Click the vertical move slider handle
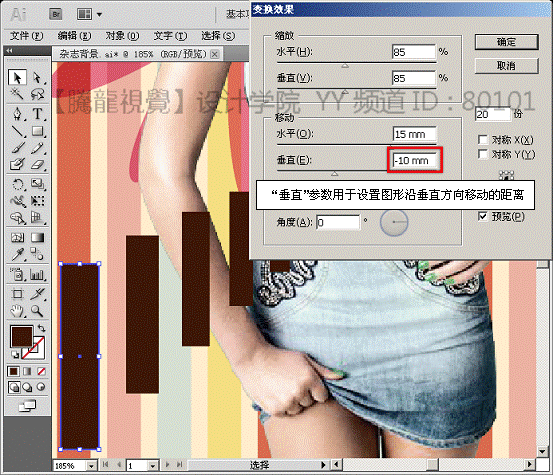Image resolution: width=553 pixels, height=475 pixels. (335, 173)
